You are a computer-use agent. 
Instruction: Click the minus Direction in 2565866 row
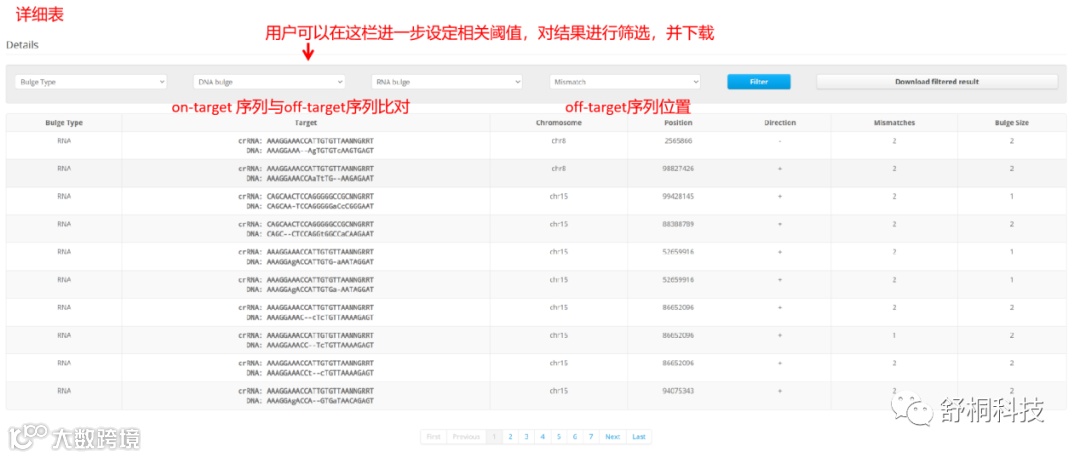point(780,140)
